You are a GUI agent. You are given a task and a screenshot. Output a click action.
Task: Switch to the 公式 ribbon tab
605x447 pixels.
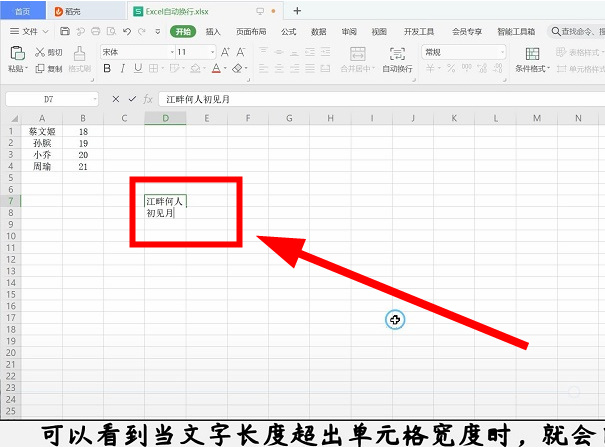pos(288,32)
